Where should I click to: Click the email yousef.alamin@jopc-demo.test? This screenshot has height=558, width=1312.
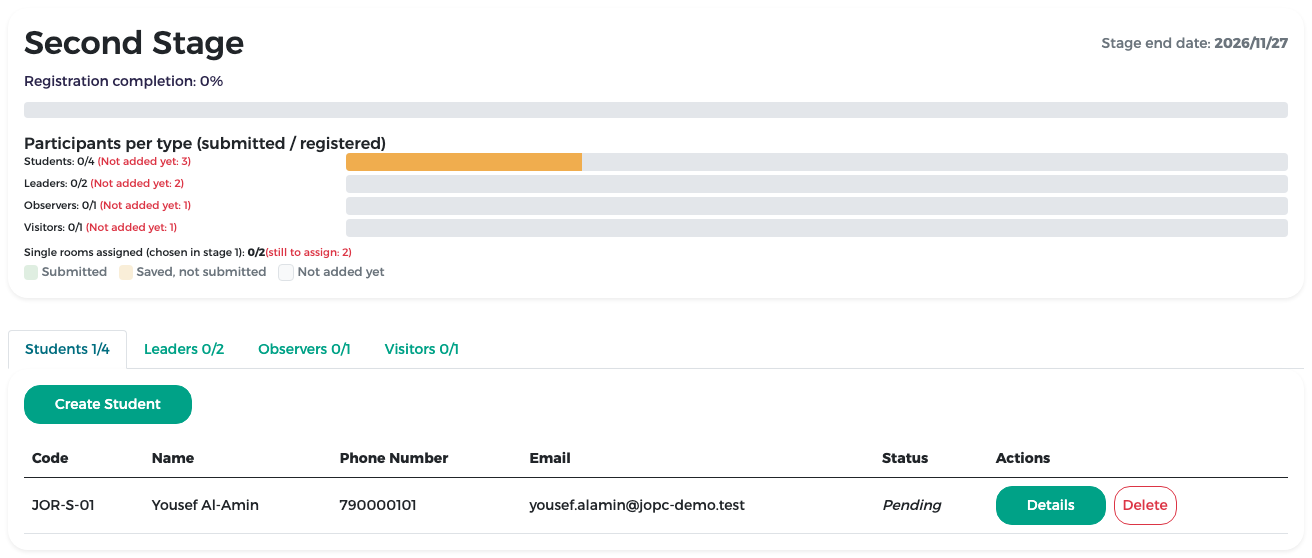(x=637, y=505)
